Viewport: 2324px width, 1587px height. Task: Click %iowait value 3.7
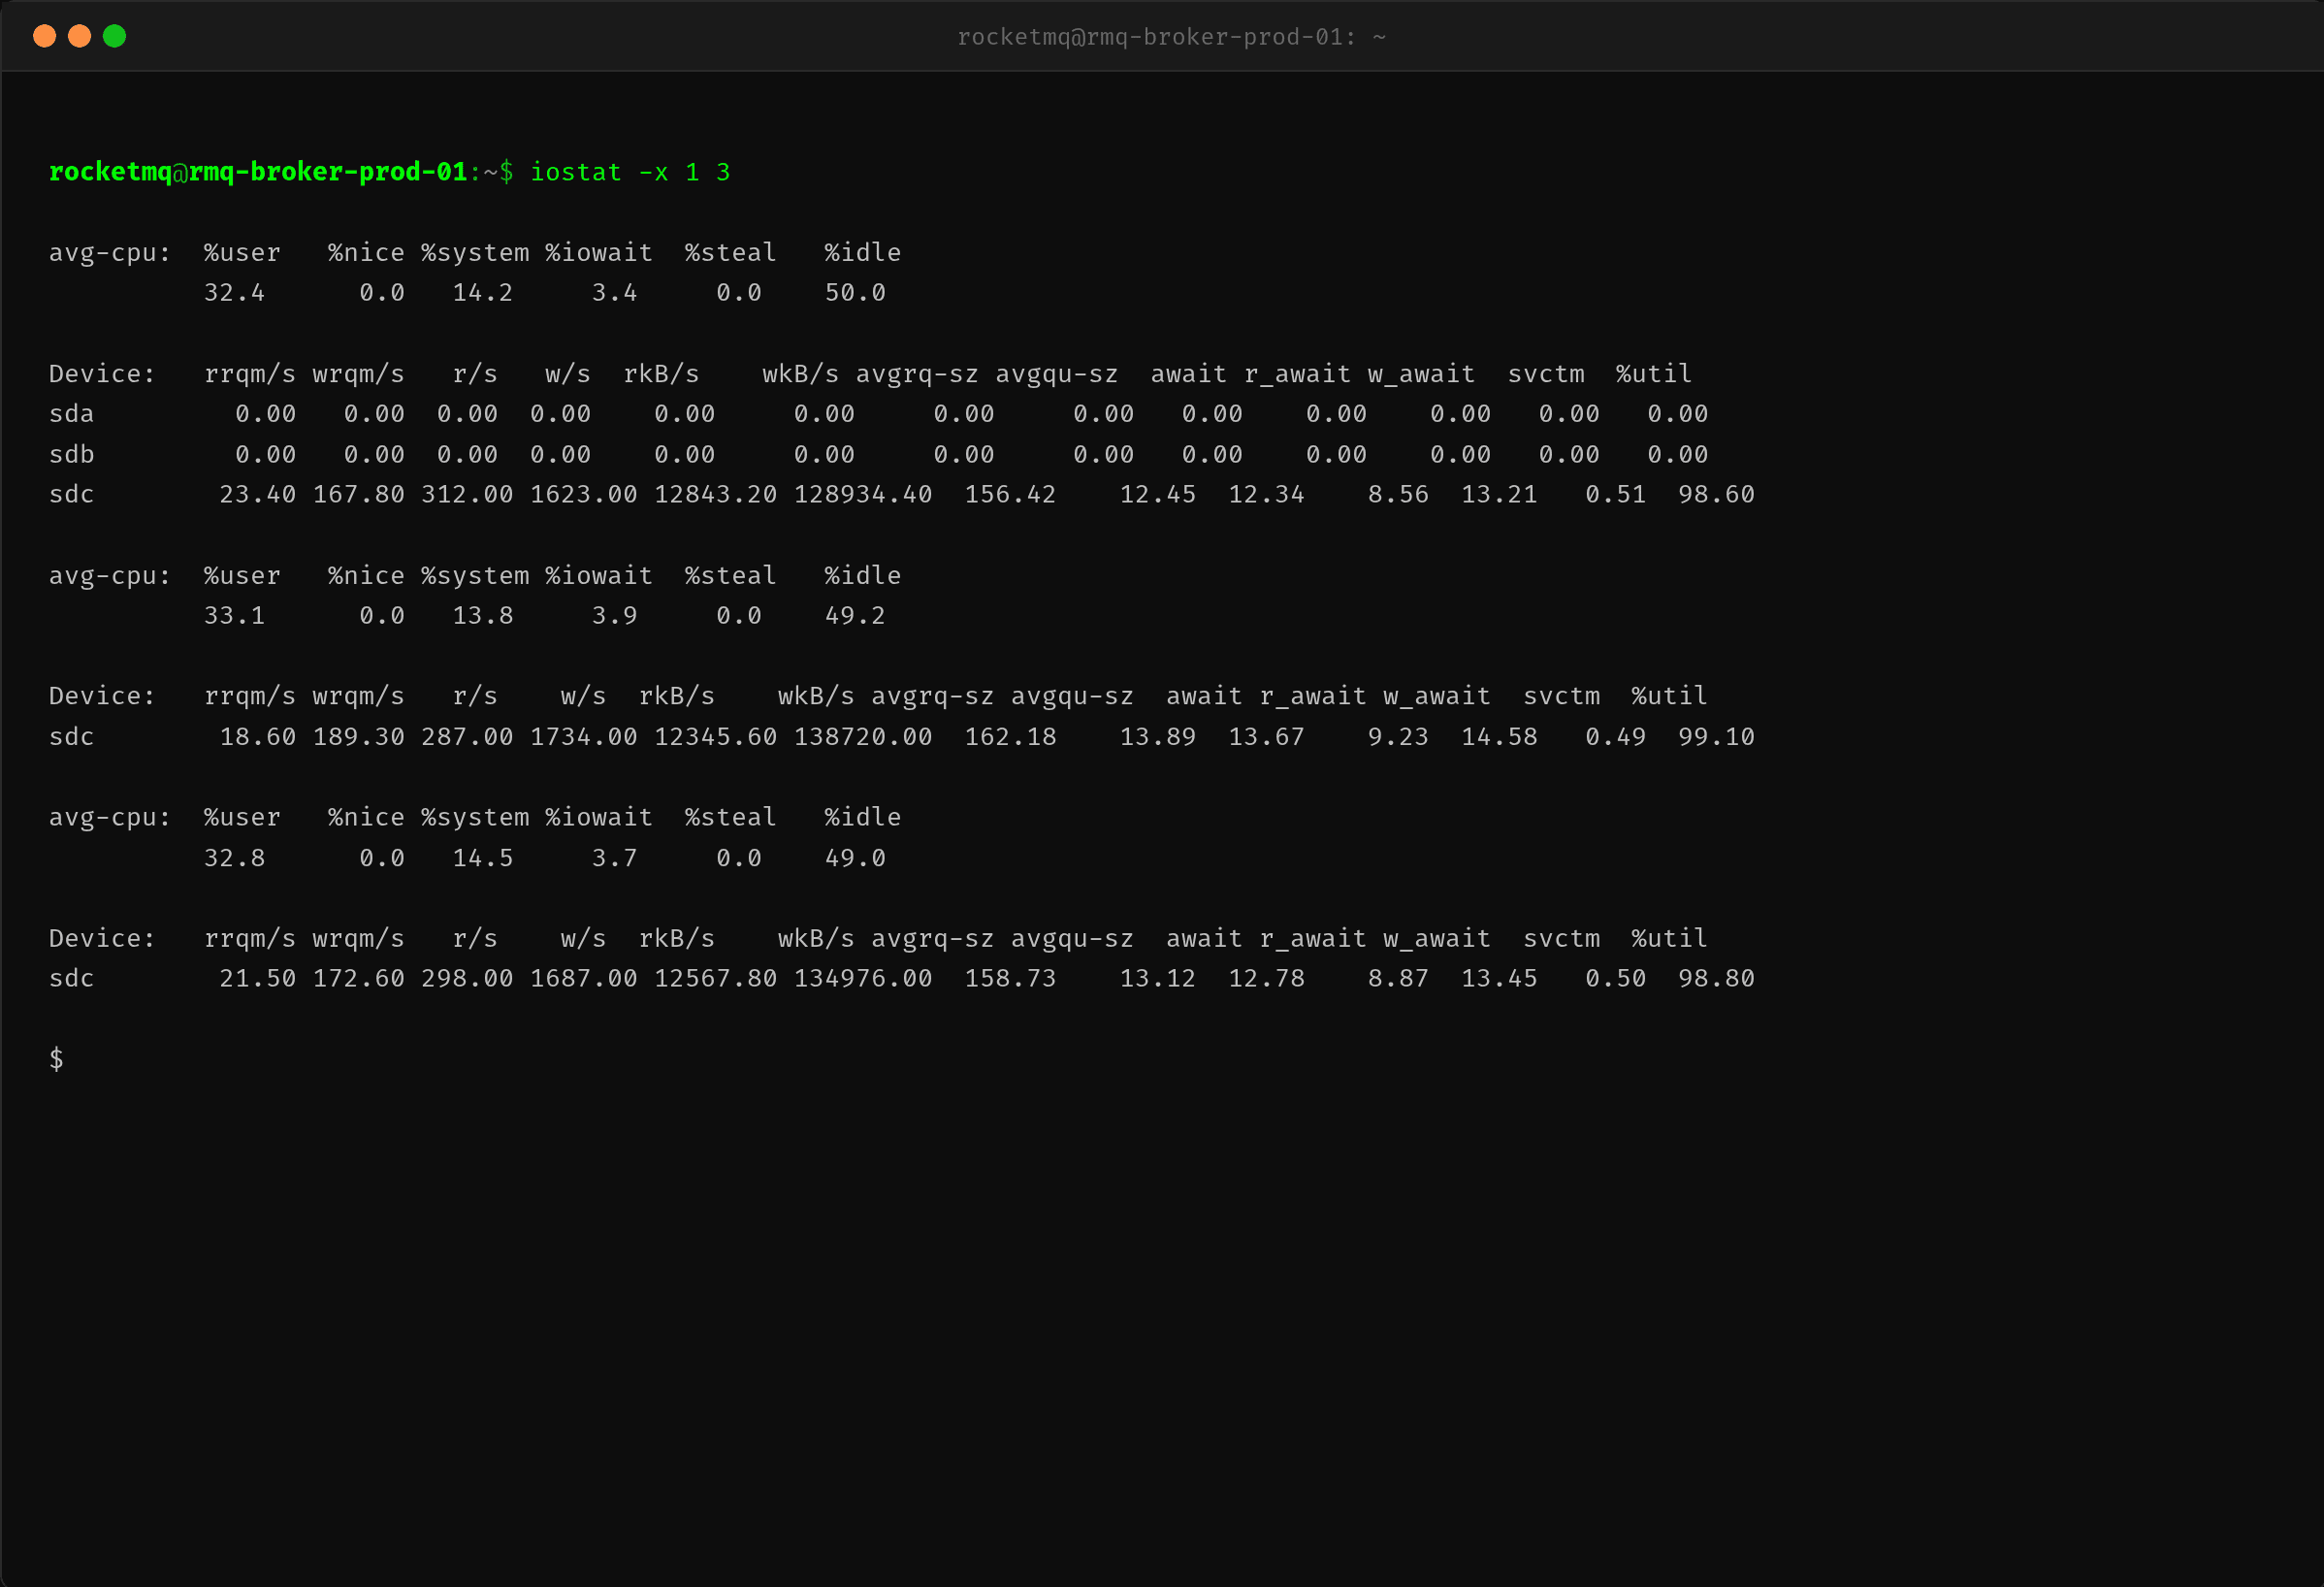click(x=614, y=858)
